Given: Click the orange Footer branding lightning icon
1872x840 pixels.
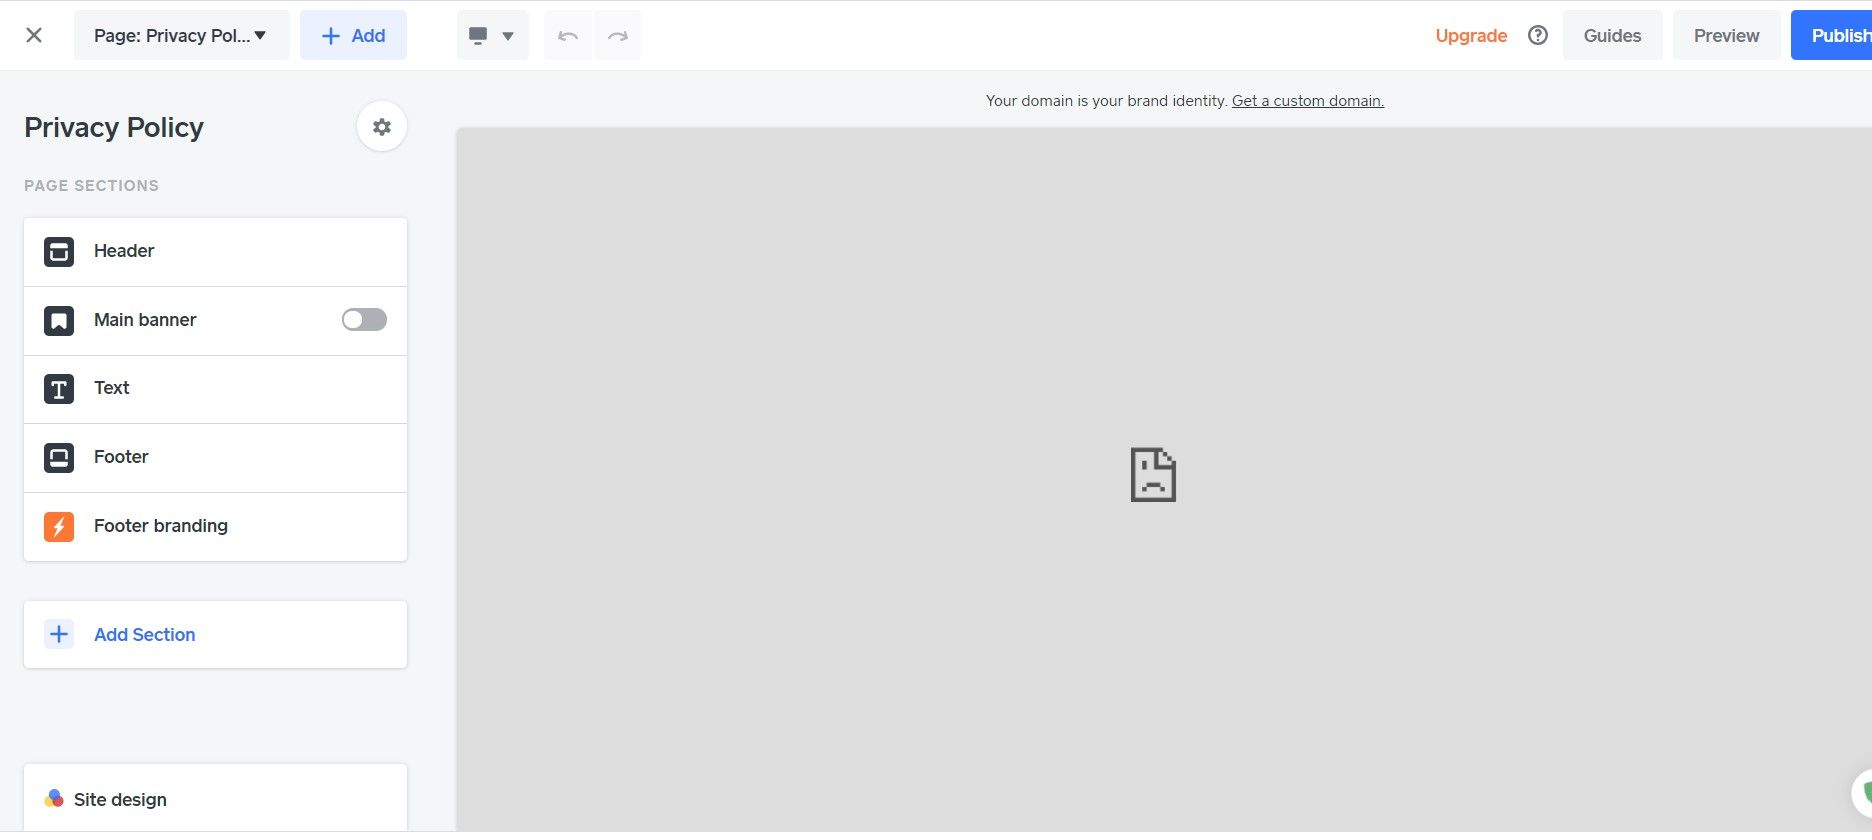Looking at the screenshot, I should (59, 526).
